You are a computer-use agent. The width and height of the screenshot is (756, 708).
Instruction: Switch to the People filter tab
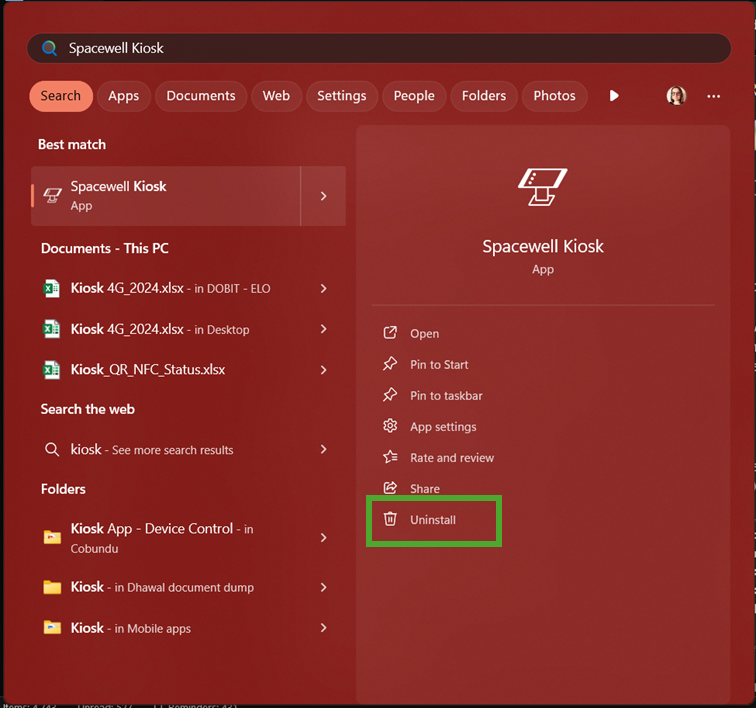coord(414,96)
